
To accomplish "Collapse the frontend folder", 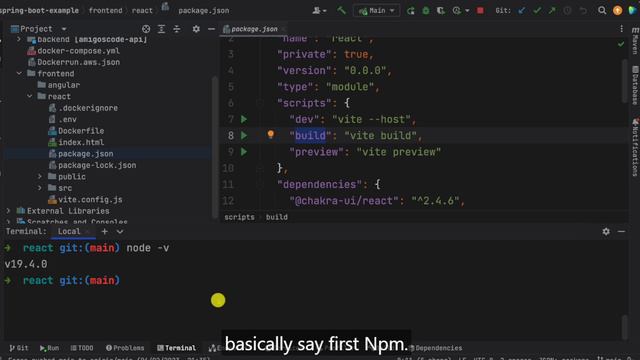I will click(19, 73).
